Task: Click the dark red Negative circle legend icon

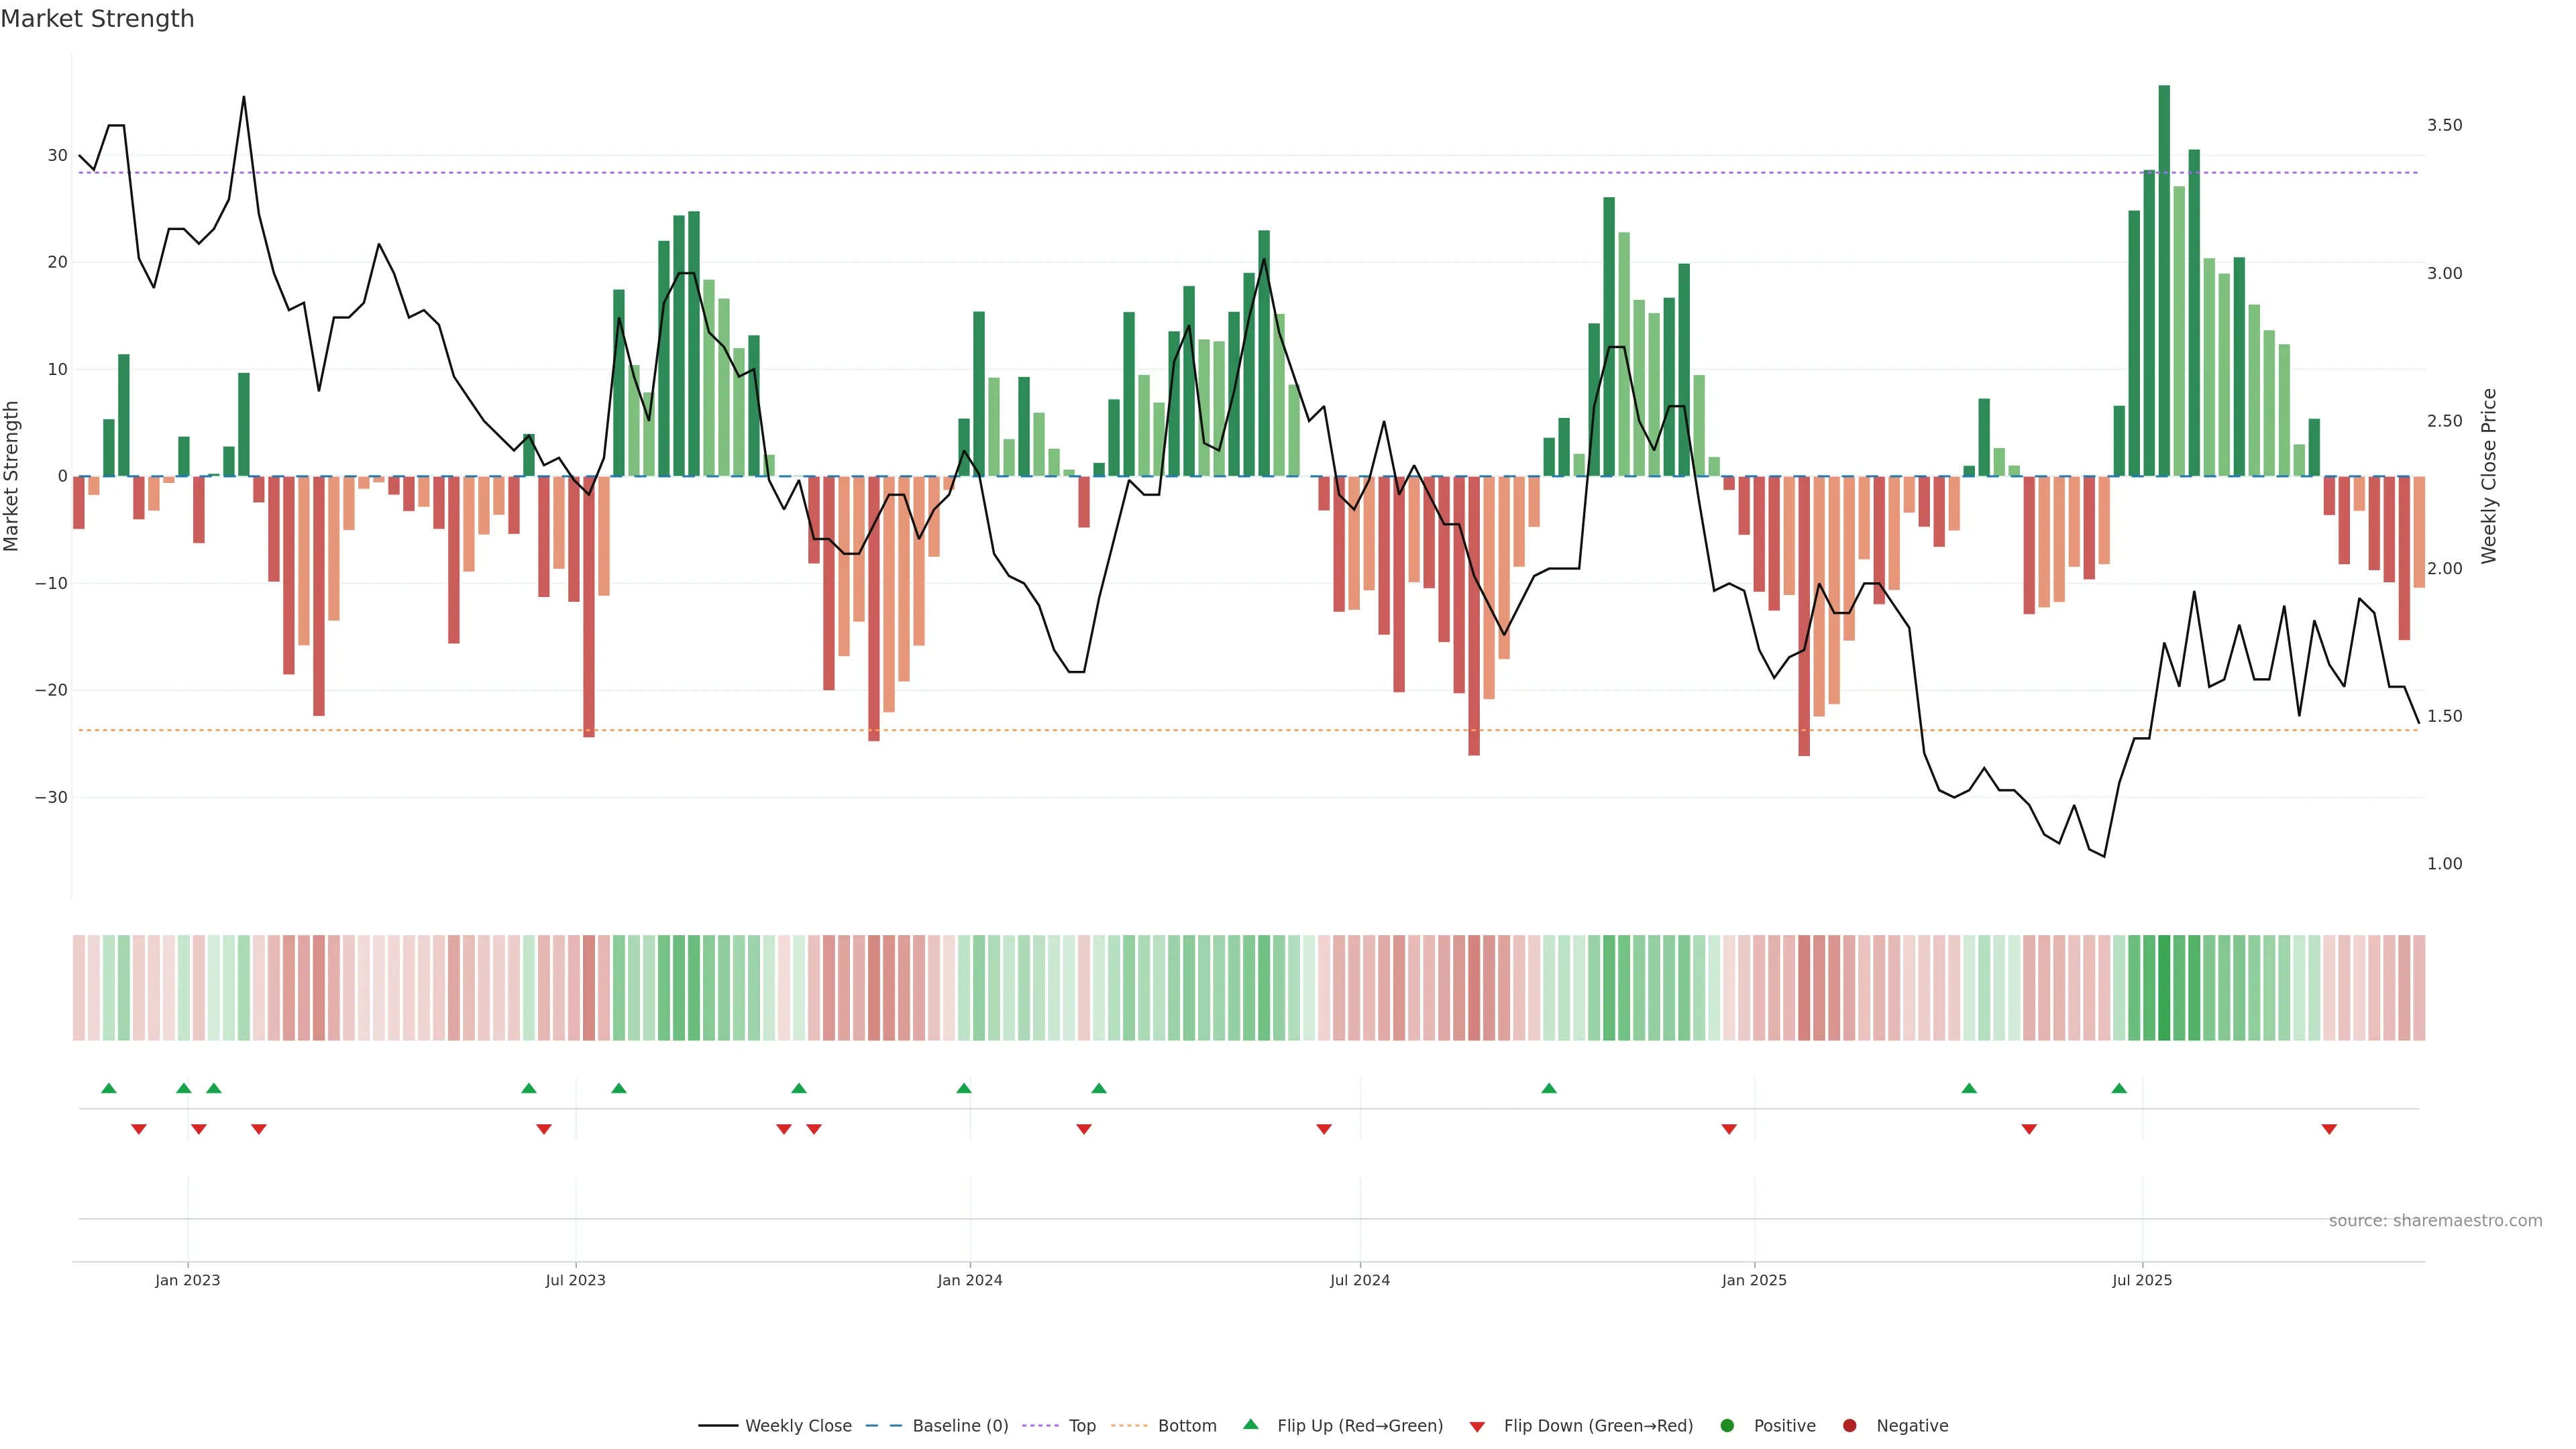Action: coord(1849,1425)
